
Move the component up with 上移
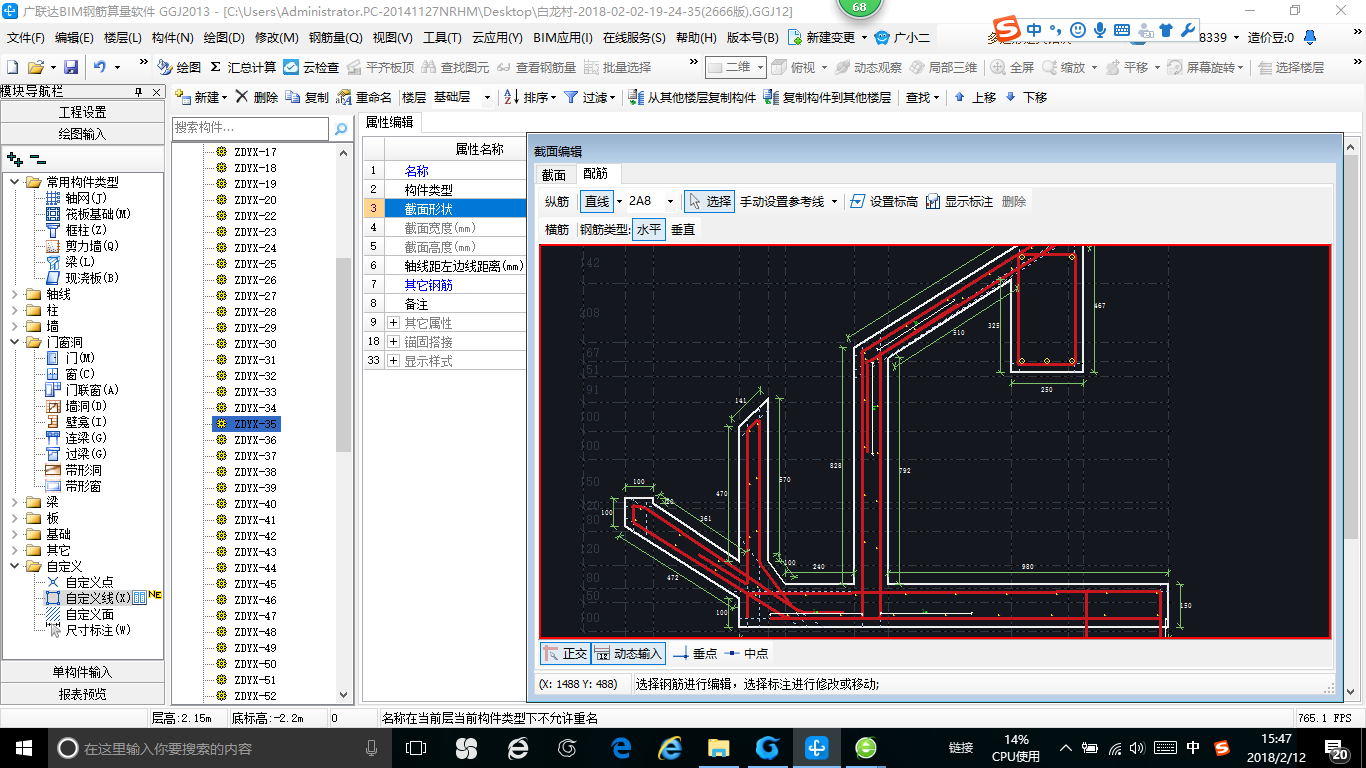975,97
